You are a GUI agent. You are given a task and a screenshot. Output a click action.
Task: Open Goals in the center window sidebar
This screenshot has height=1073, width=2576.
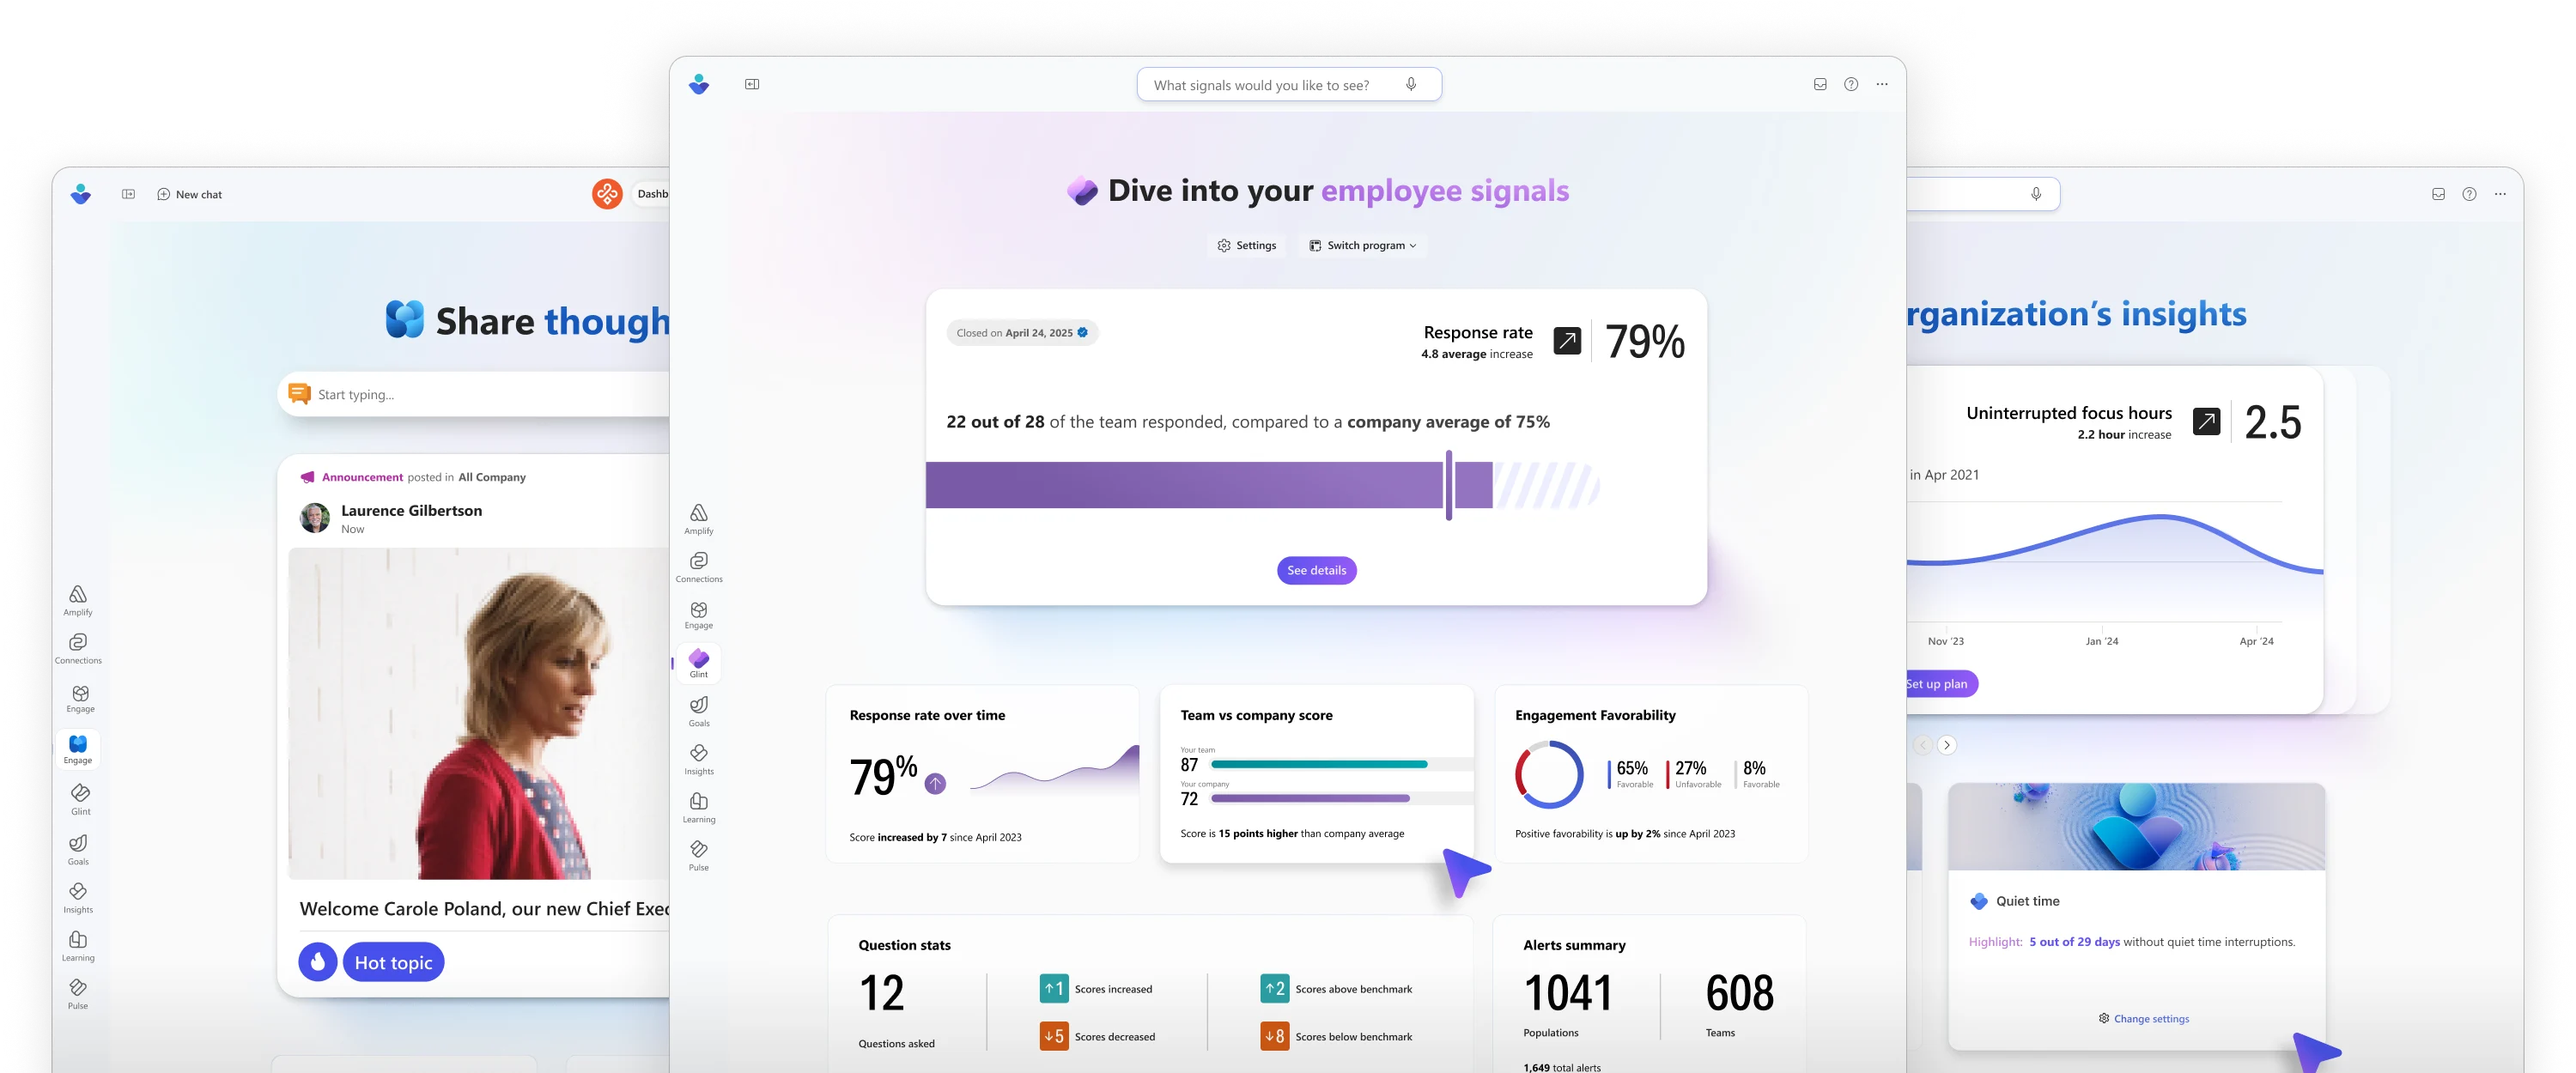699,711
